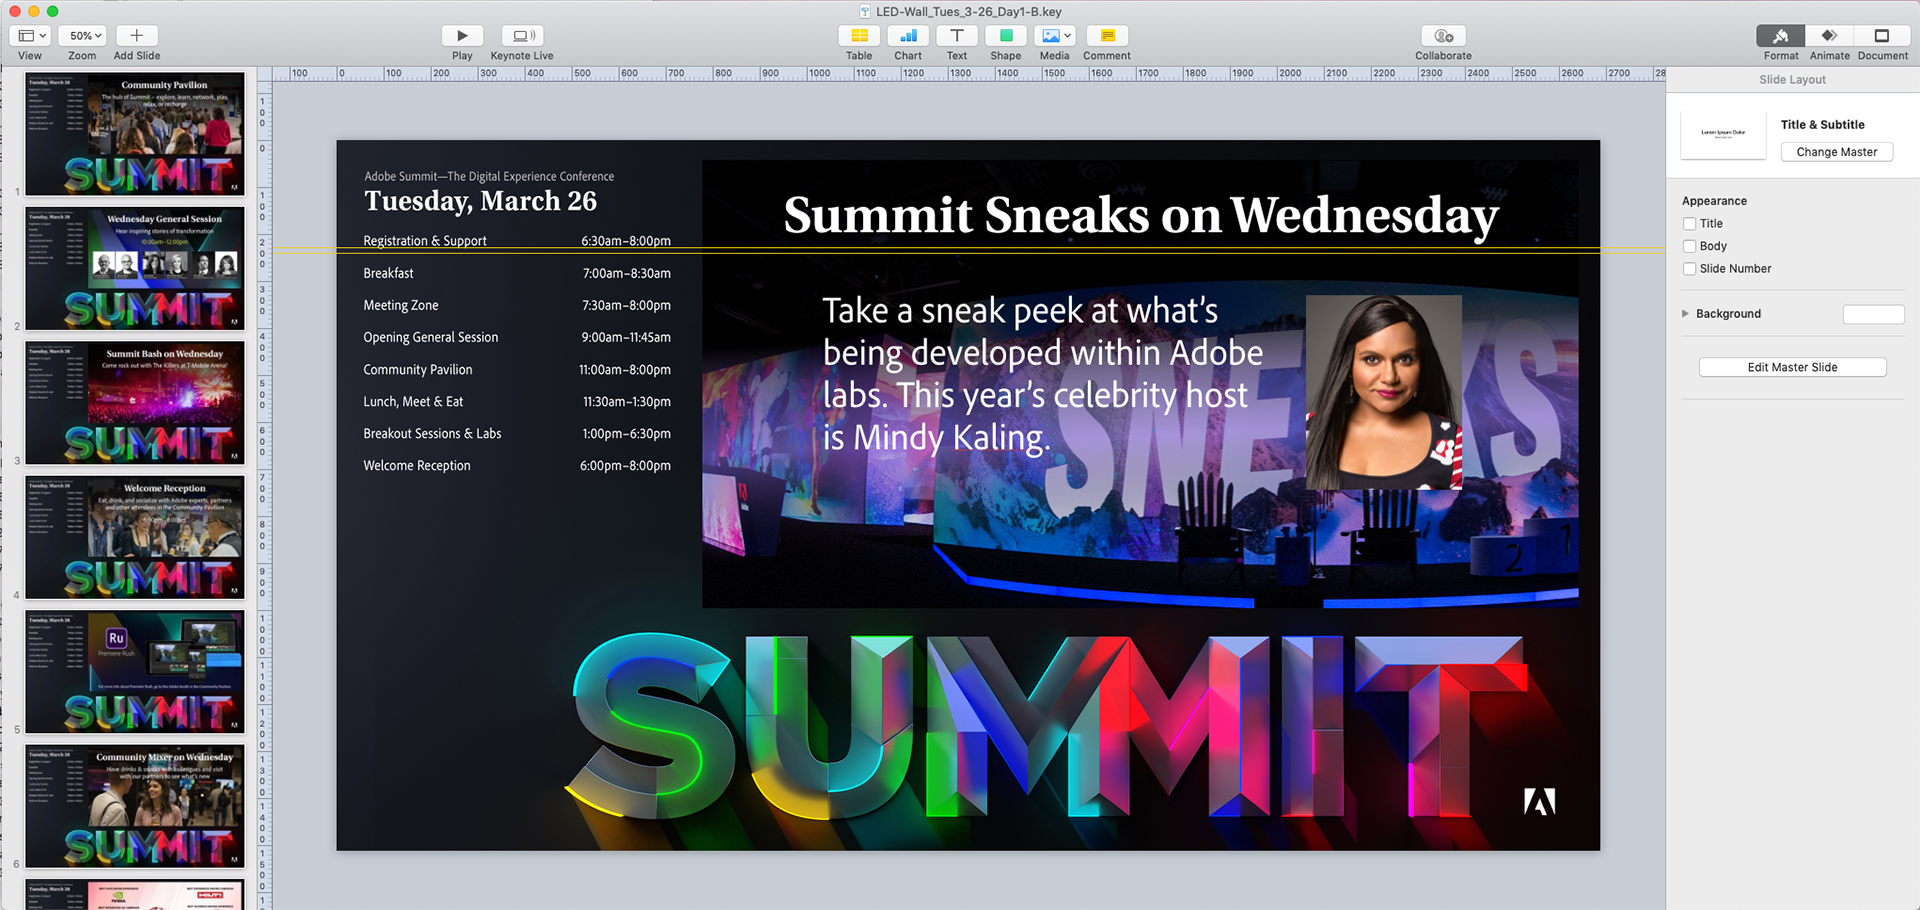Click the Add Slide plus icon
The image size is (1920, 910).
pyautogui.click(x=137, y=35)
